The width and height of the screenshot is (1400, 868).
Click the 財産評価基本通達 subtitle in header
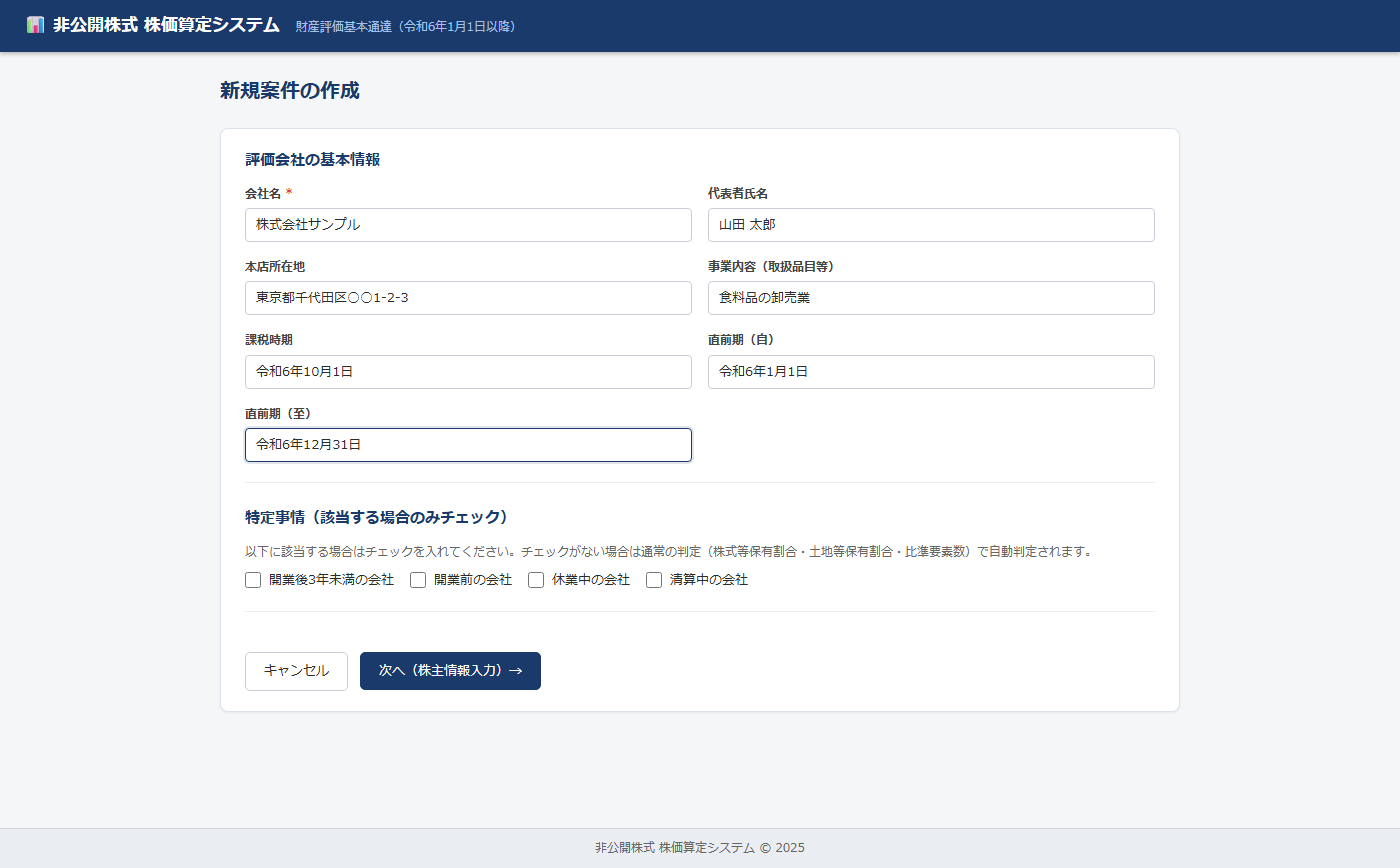[406, 26]
